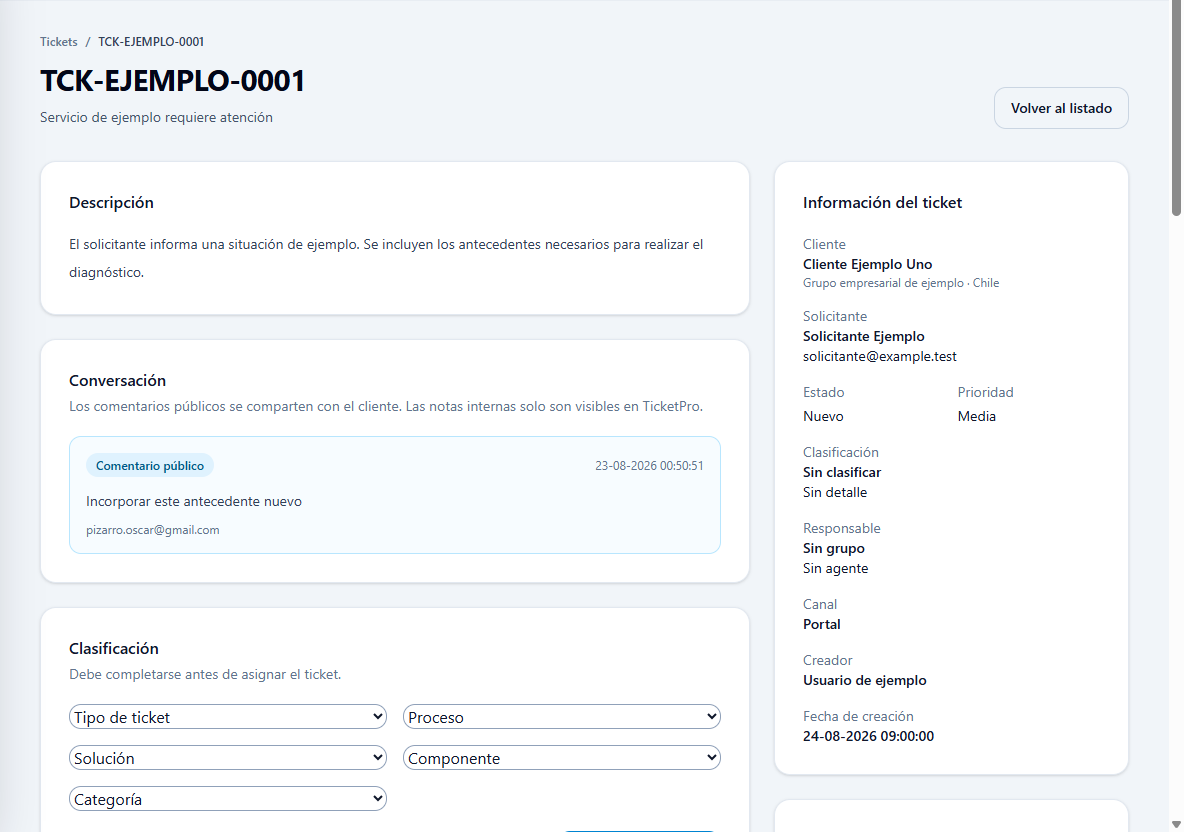The height and width of the screenshot is (832, 1184).
Task: Click the Comentario público badge
Action: pos(150,466)
